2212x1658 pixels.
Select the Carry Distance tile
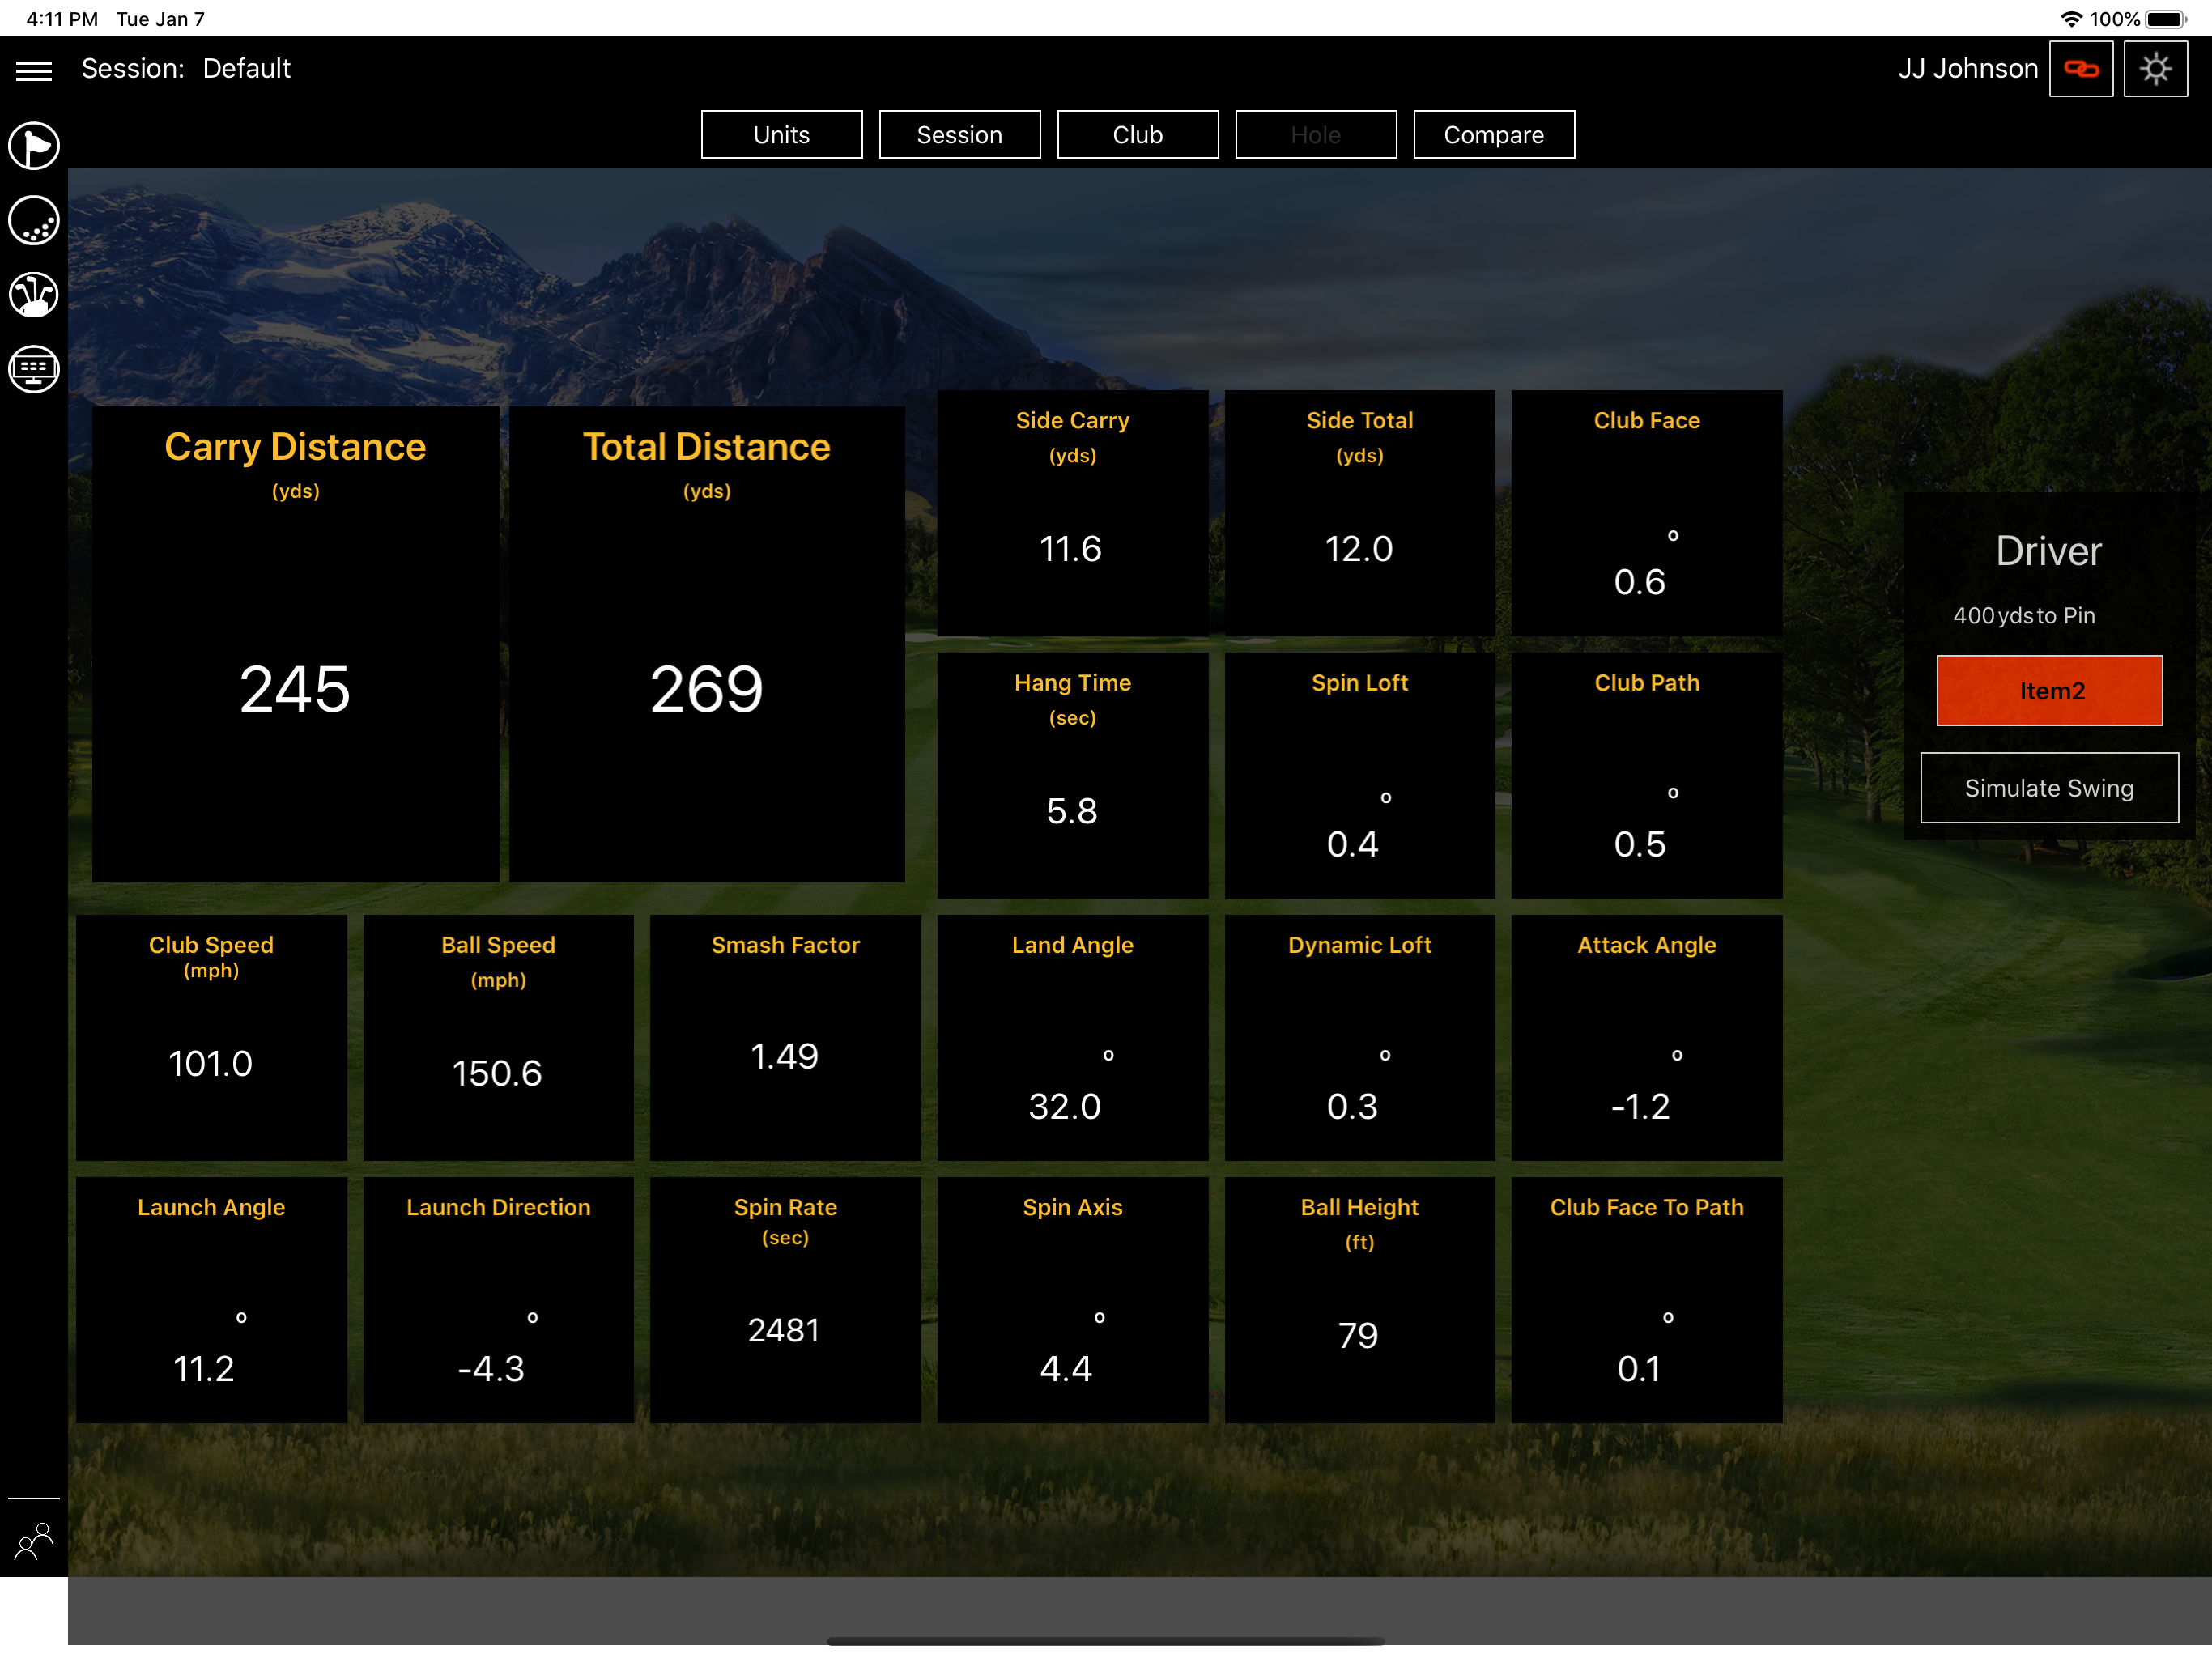(295, 644)
